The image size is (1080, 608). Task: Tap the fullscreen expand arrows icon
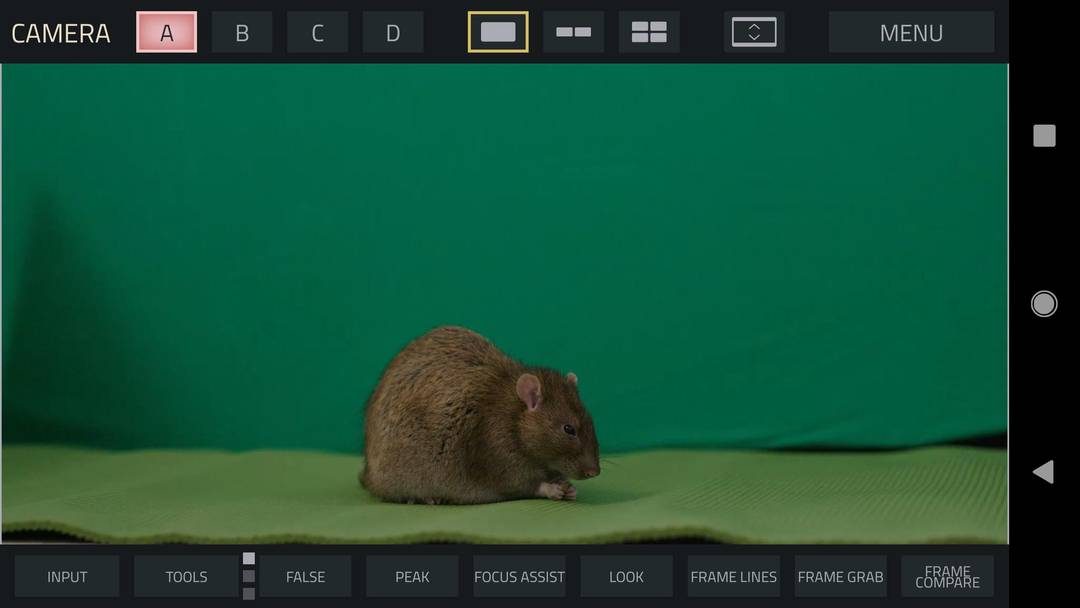(754, 31)
